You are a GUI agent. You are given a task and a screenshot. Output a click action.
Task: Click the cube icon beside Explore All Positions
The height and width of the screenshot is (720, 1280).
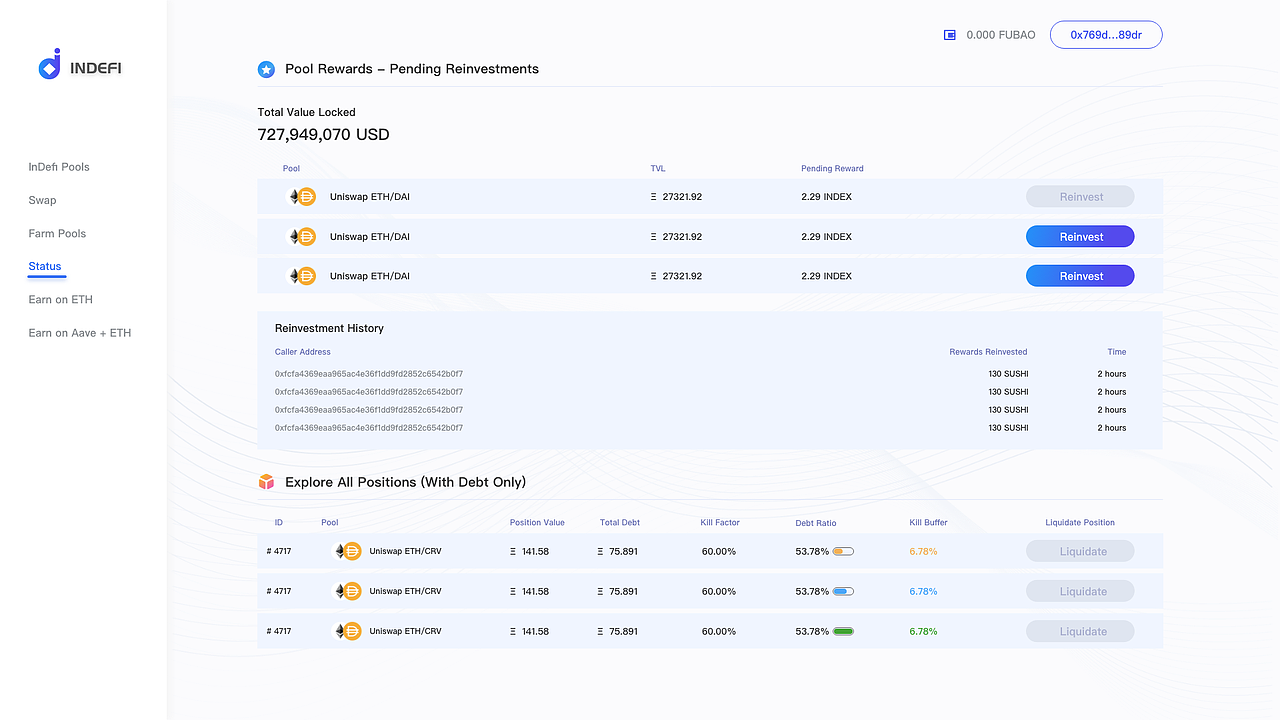[x=266, y=482]
